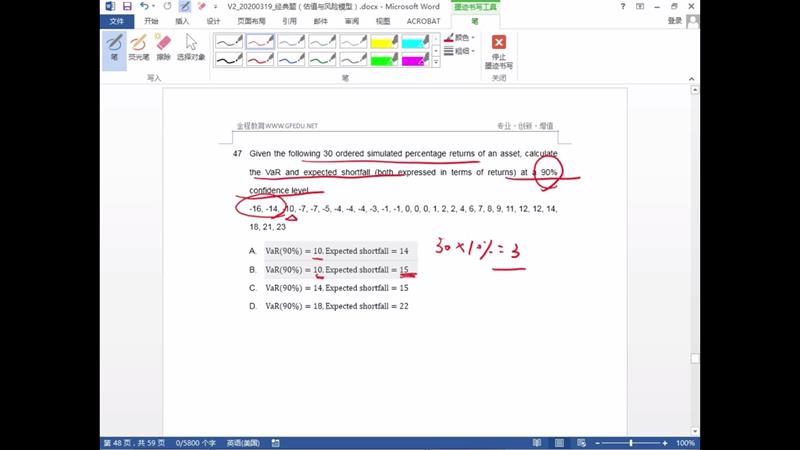Customize the quick access toolbar dropdown
Screen dimensions: 800x450
(x=215, y=7)
